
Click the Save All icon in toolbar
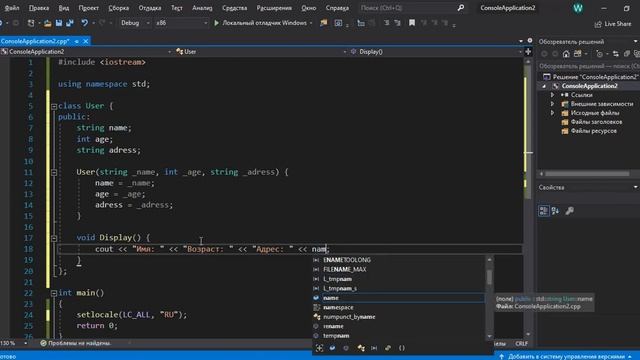click(x=70, y=23)
